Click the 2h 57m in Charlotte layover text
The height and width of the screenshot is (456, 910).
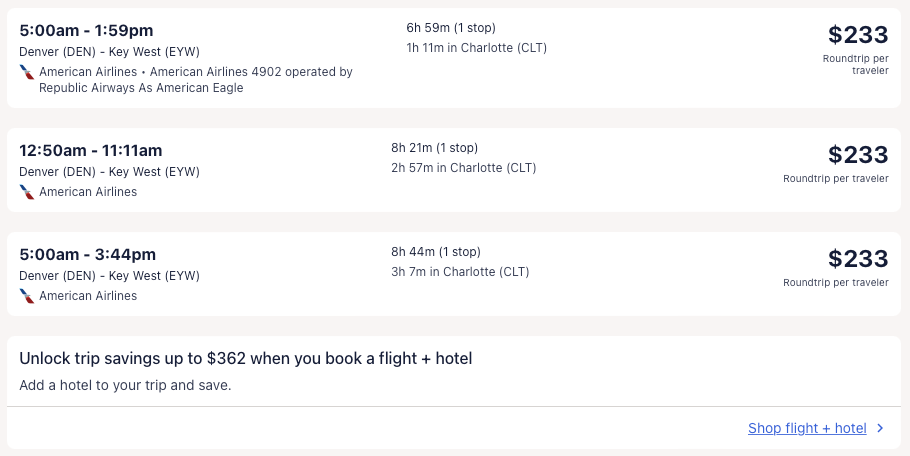[x=463, y=168]
